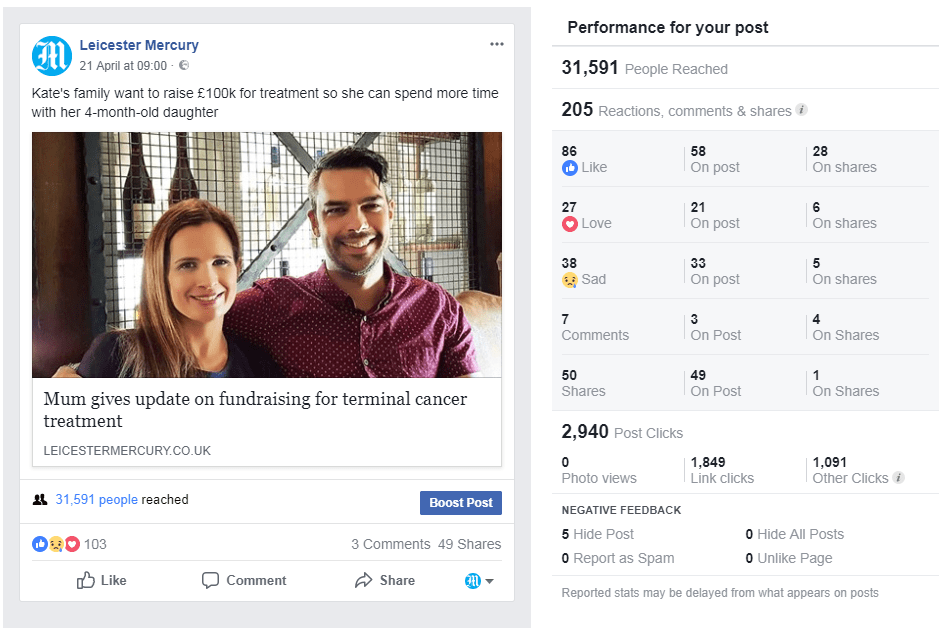The height and width of the screenshot is (633, 943).
Task: Click the 31,591 people reached link
Action: [97, 500]
